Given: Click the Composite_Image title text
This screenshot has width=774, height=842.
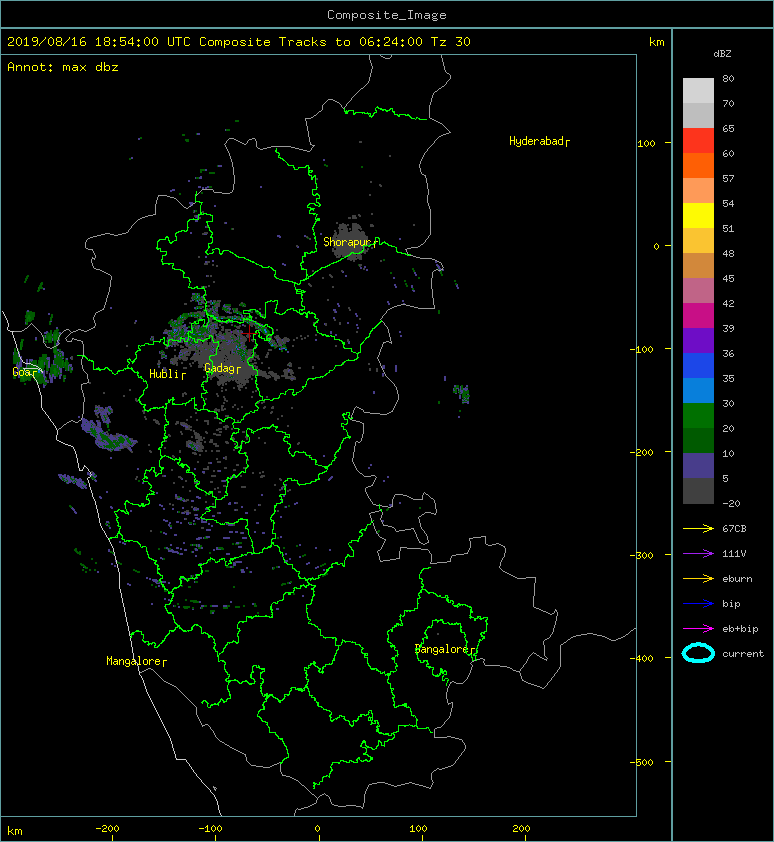Looking at the screenshot, I should point(387,15).
